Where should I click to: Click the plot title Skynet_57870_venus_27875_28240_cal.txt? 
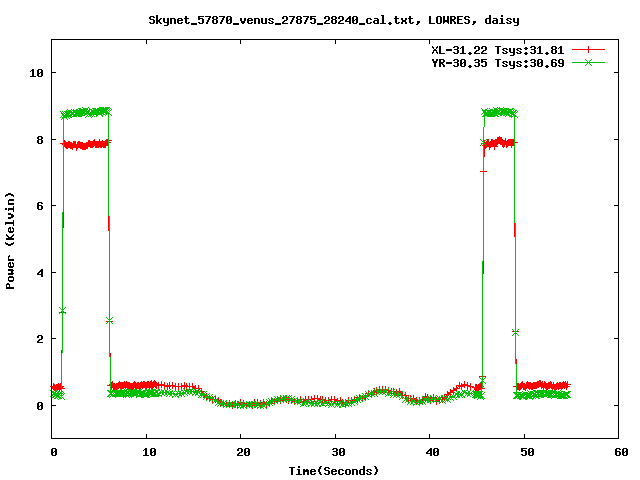pyautogui.click(x=285, y=20)
